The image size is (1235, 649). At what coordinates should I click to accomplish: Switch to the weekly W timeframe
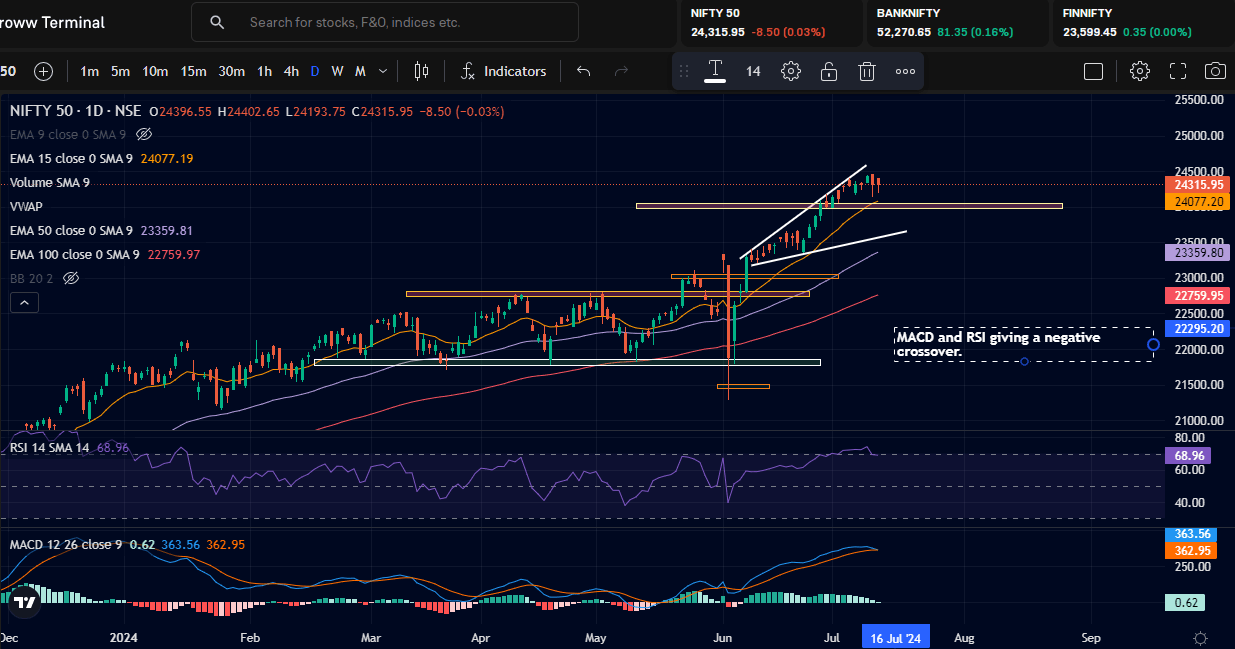tap(338, 71)
